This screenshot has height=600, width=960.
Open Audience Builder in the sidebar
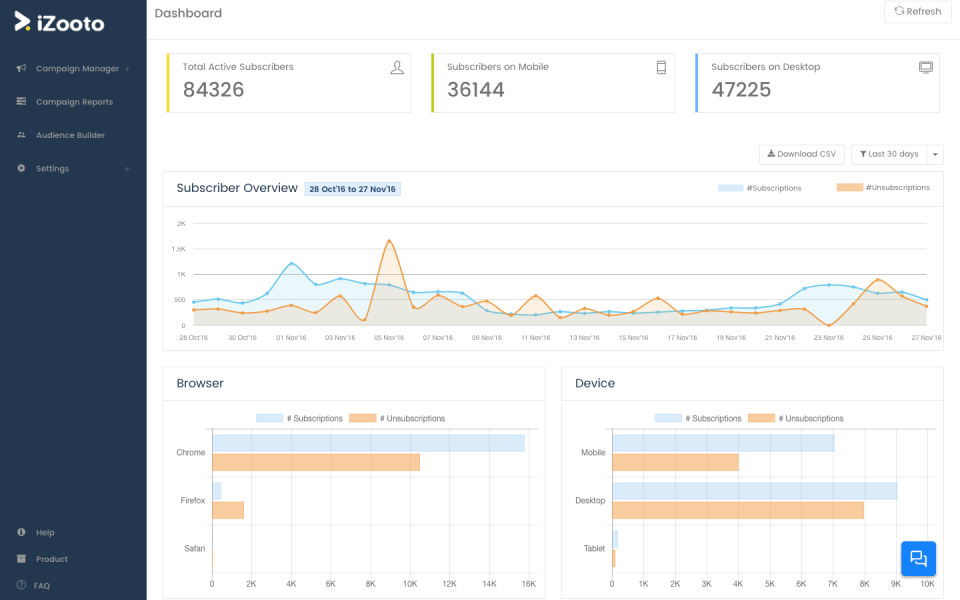point(70,135)
